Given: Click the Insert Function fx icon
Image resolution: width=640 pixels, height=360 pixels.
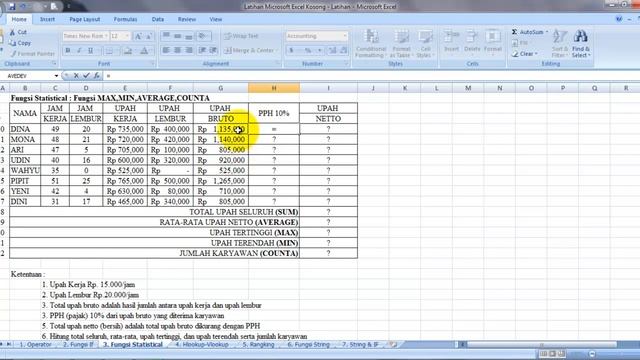Looking at the screenshot, I should 96,76.
